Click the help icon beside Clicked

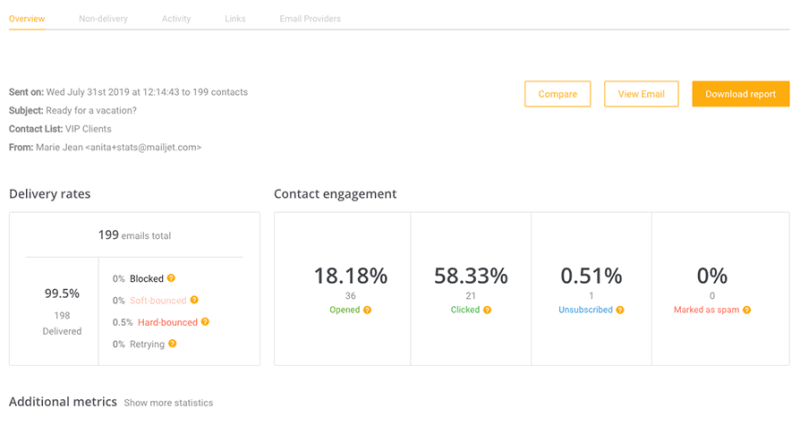(x=487, y=310)
